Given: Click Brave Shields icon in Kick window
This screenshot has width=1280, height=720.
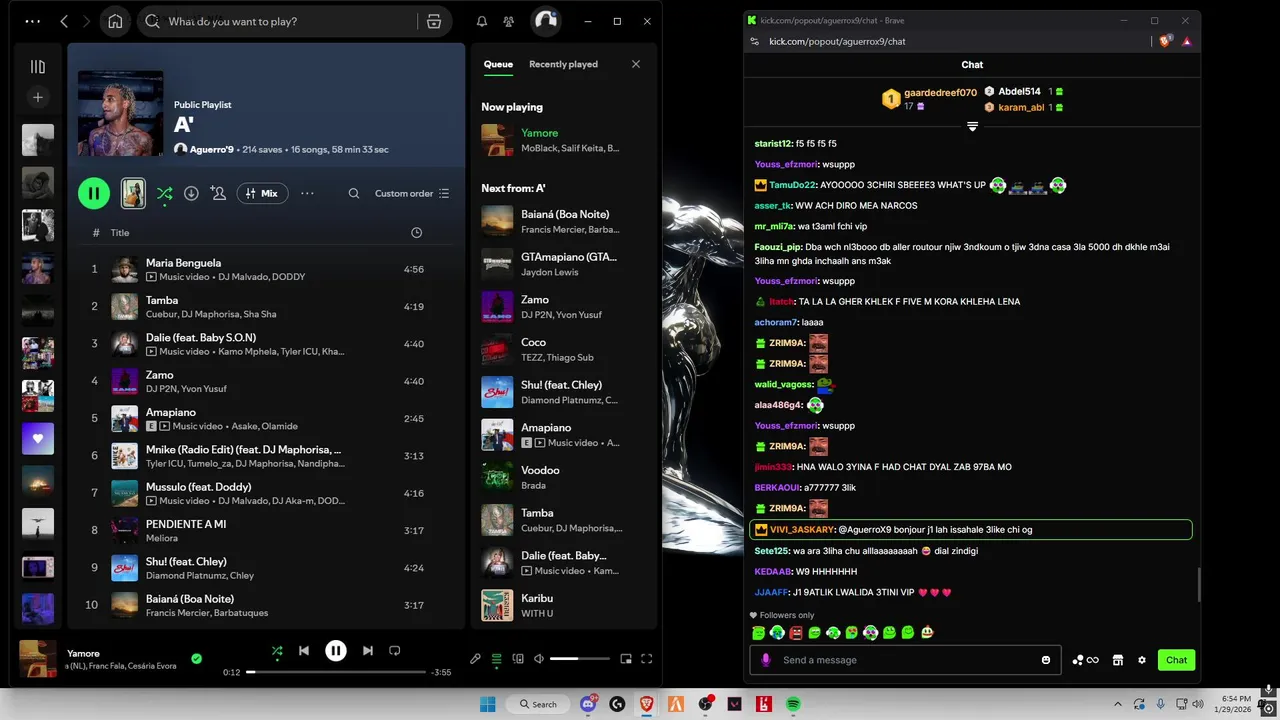Looking at the screenshot, I should pos(1165,41).
